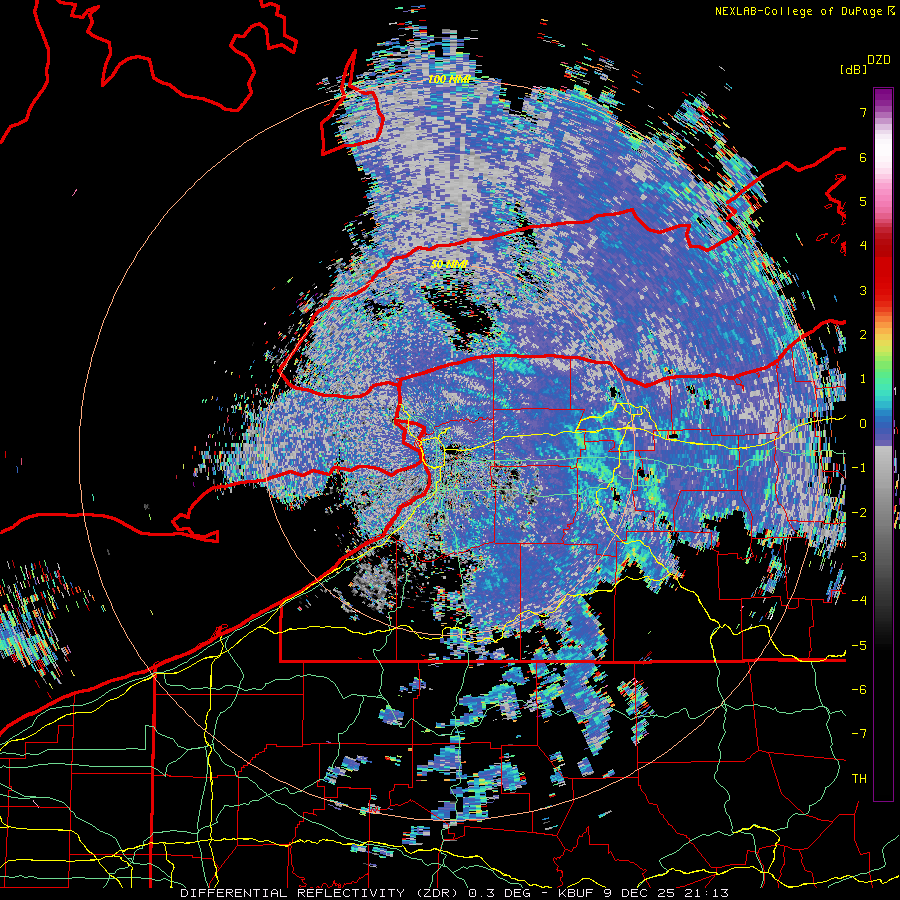900x900 pixels.
Task: Click the 4 dB scale label
Action: coord(863,246)
